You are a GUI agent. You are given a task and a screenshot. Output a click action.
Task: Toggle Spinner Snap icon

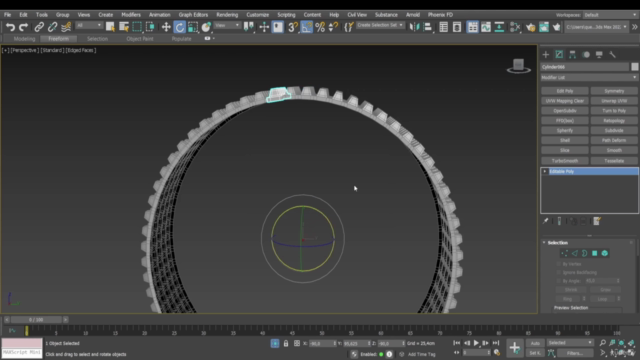(x=333, y=27)
